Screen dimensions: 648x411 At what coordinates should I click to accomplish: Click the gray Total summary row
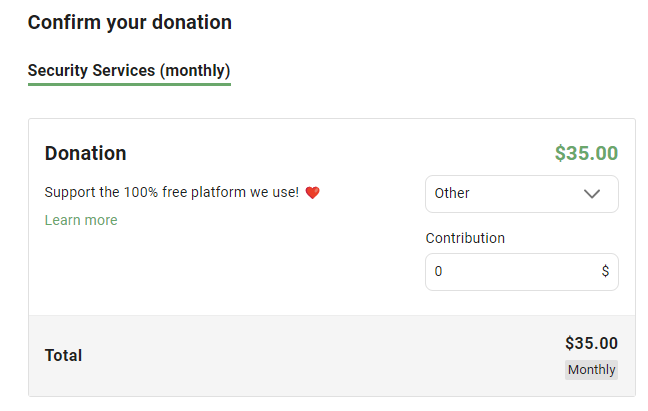(332, 356)
